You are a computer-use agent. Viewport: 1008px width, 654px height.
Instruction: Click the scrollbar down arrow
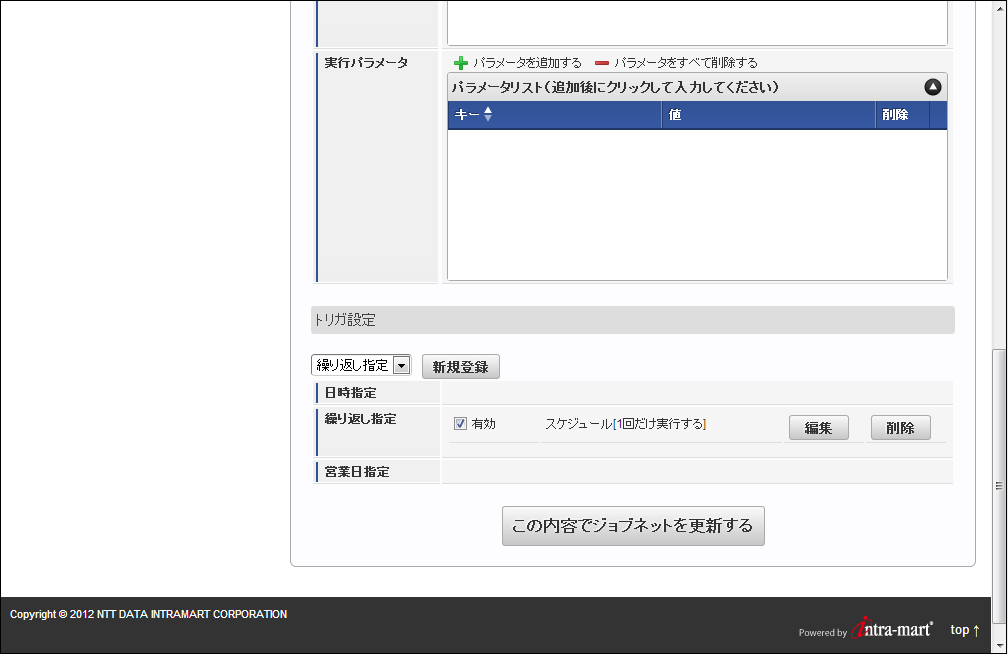[x=999, y=646]
